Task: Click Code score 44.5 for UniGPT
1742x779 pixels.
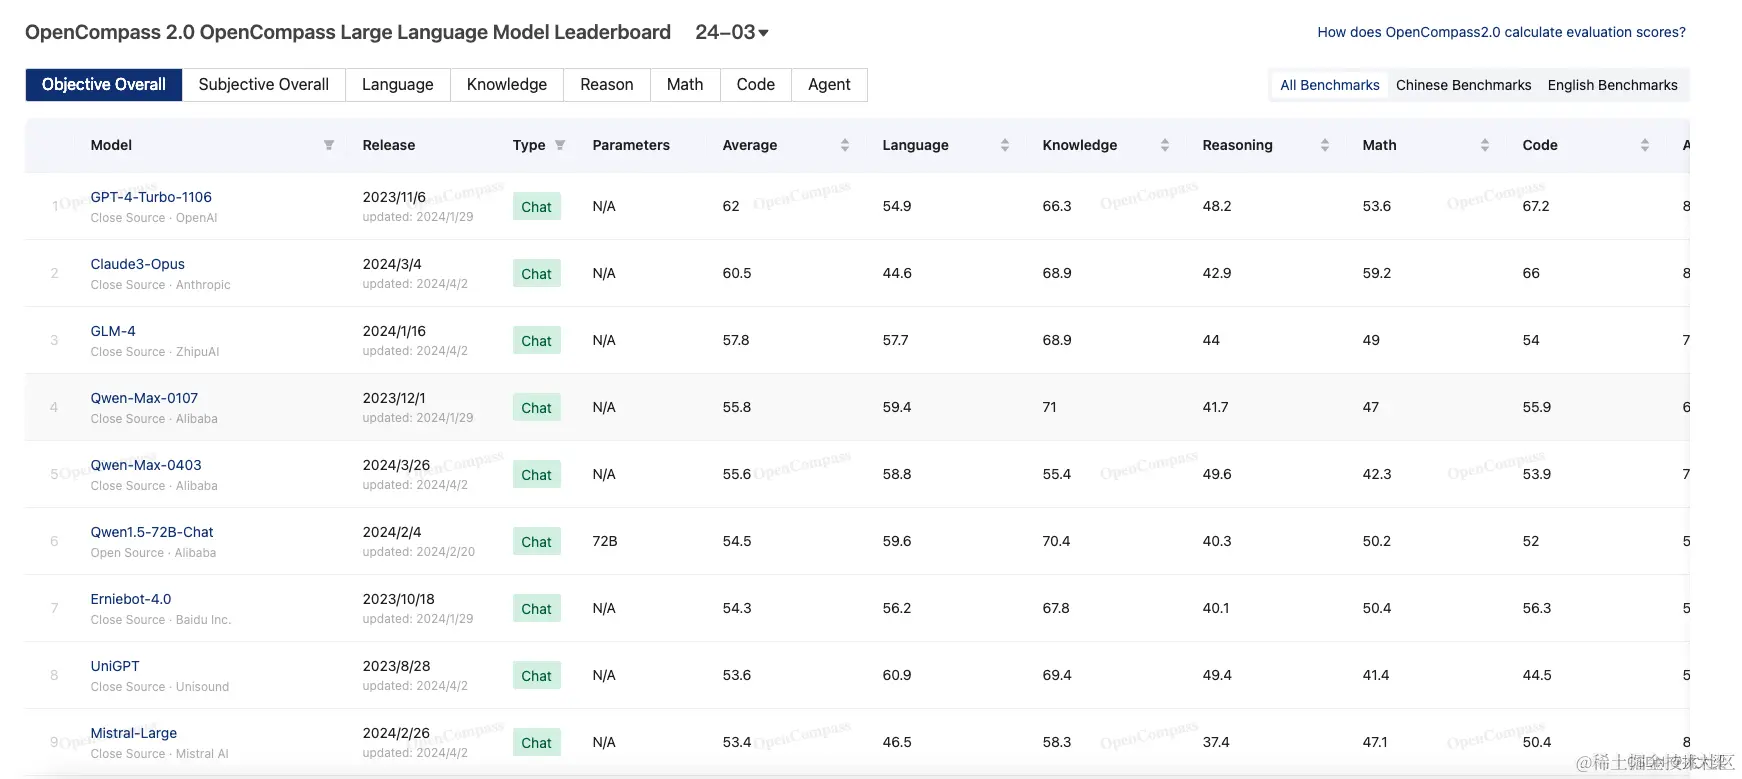Action: [x=1537, y=675]
